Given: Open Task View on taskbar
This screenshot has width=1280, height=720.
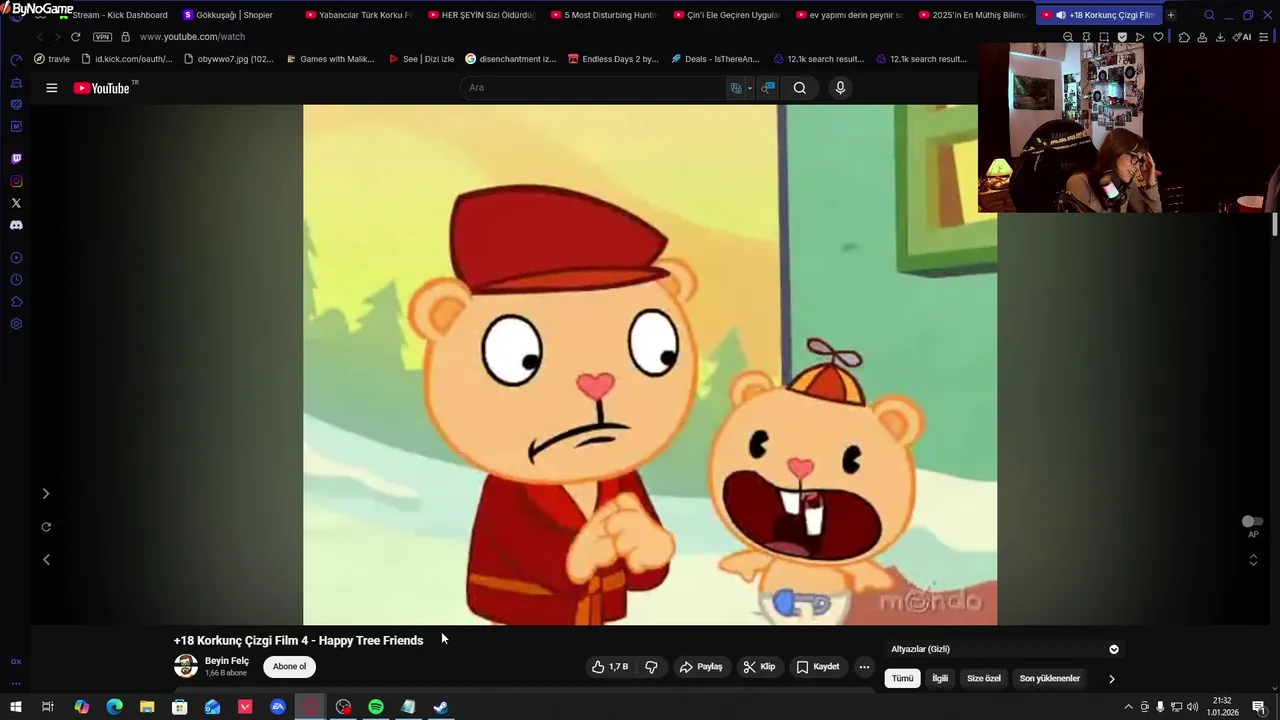Looking at the screenshot, I should click(x=47, y=707).
